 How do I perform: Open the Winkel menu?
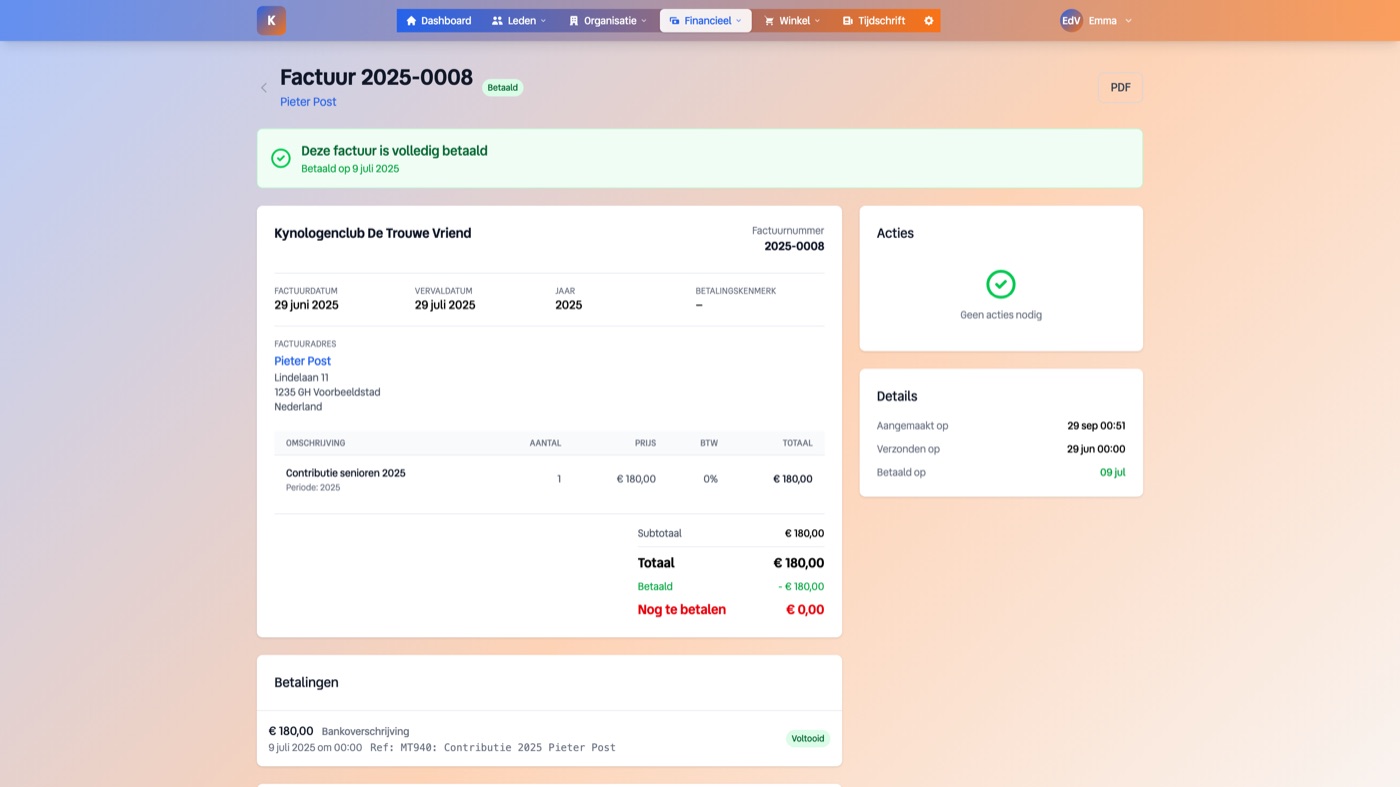click(792, 20)
